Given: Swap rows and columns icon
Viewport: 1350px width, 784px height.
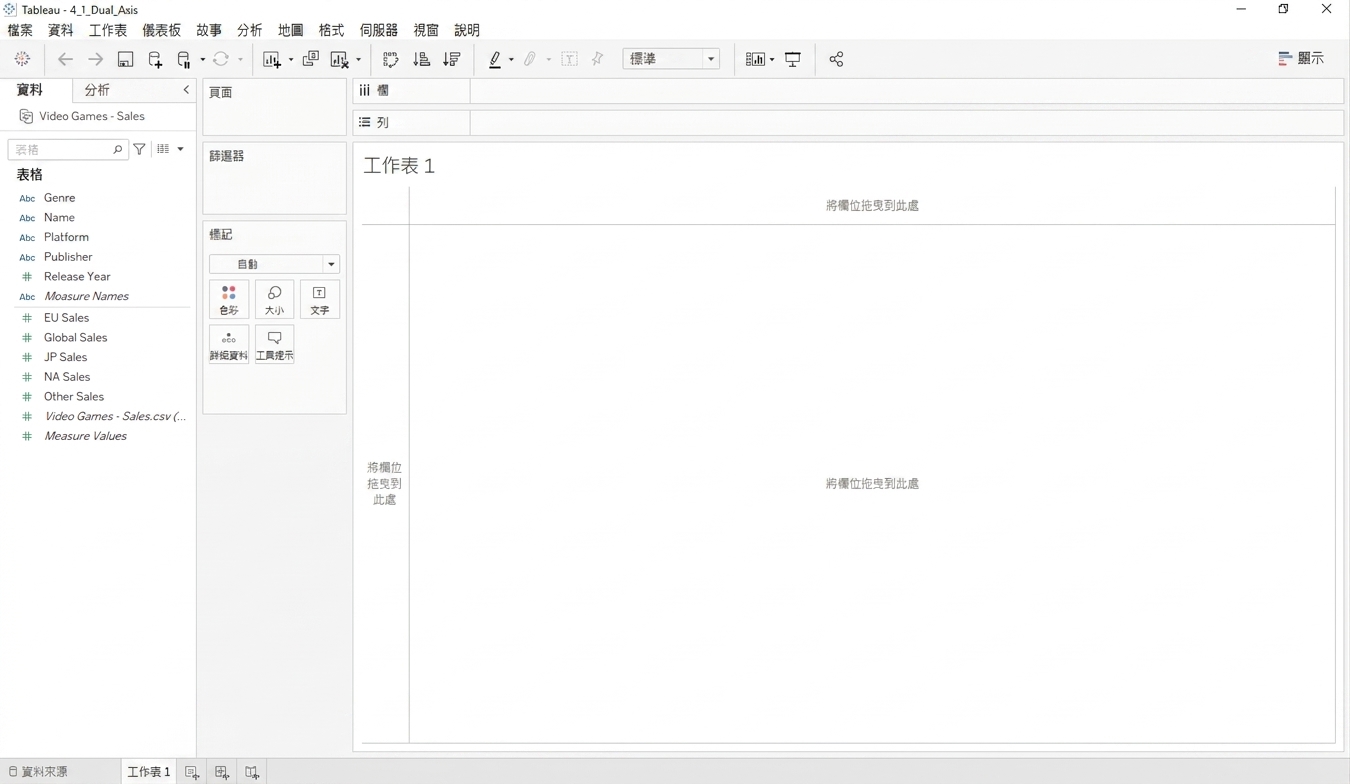Looking at the screenshot, I should (391, 60).
